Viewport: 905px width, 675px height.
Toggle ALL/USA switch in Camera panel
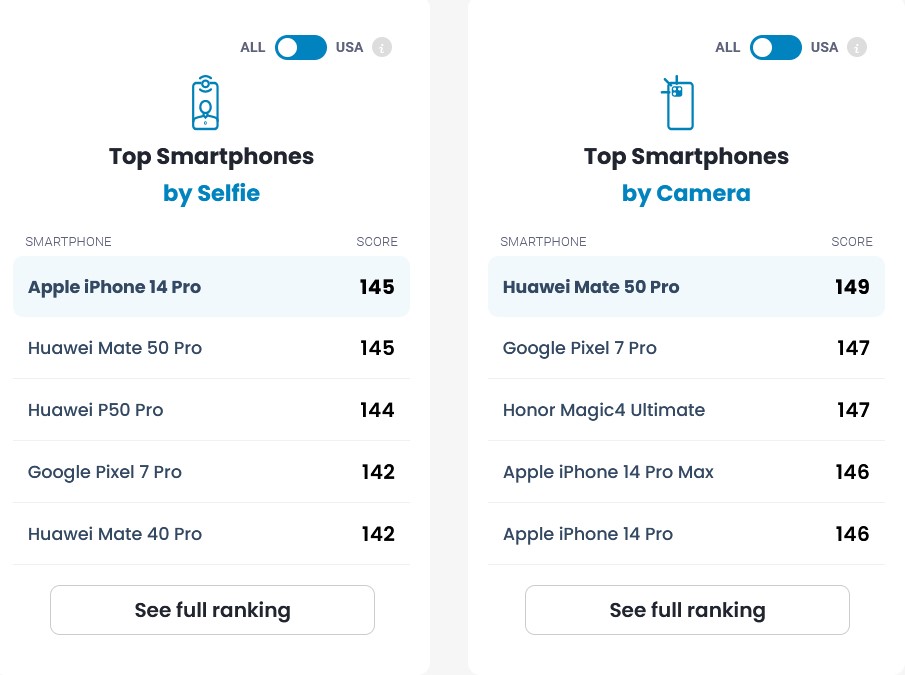776,47
